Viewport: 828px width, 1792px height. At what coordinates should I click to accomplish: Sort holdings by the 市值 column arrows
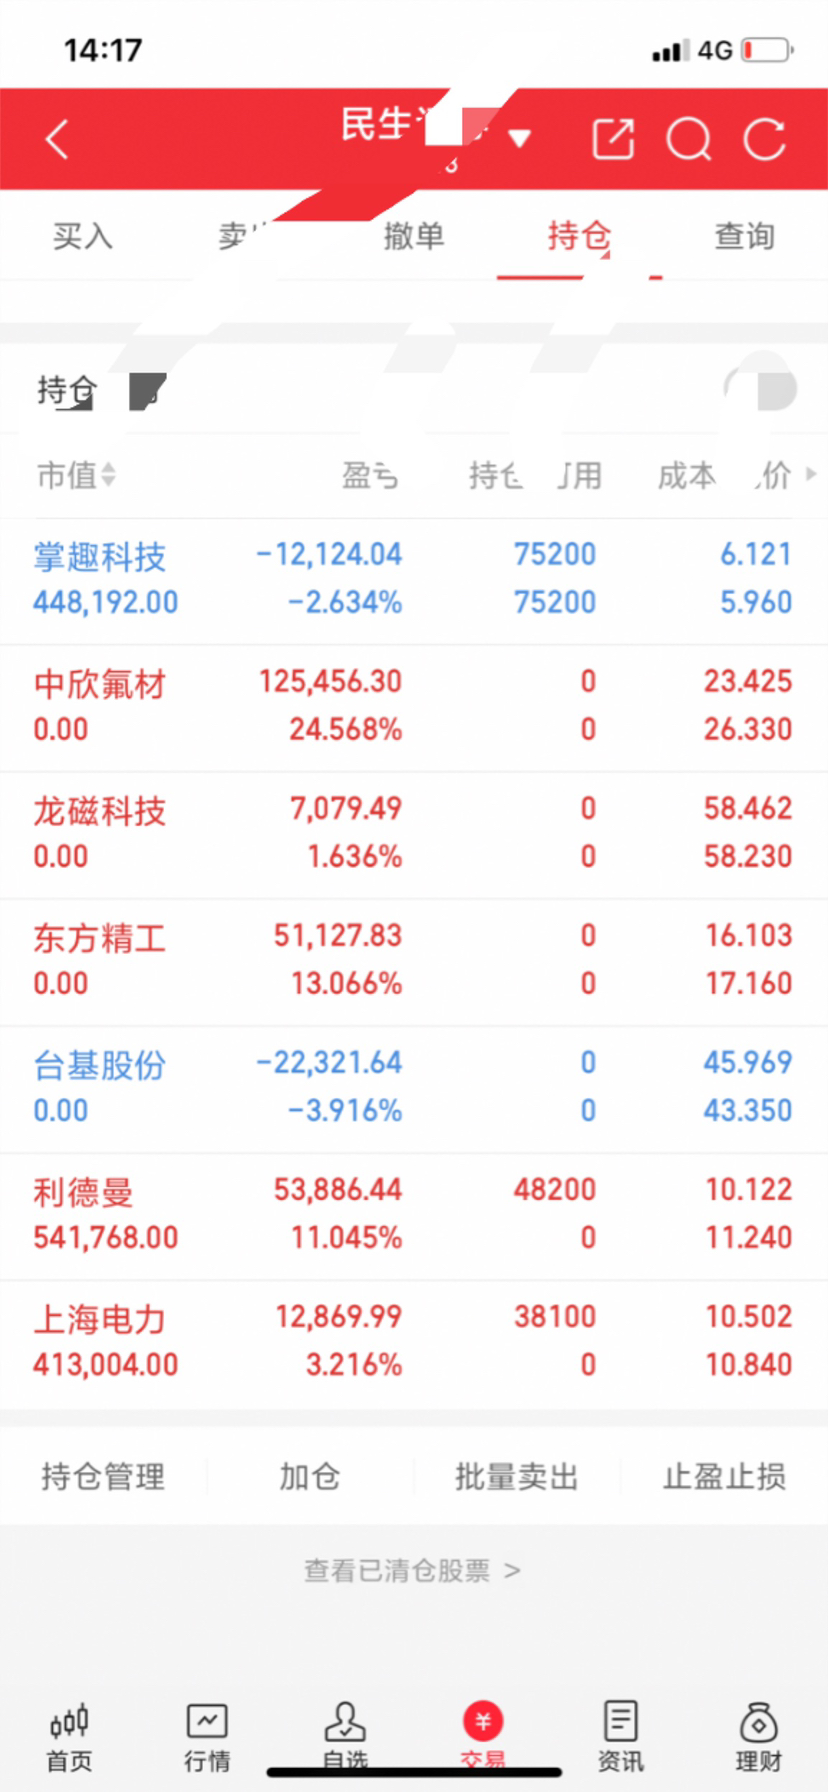[108, 475]
